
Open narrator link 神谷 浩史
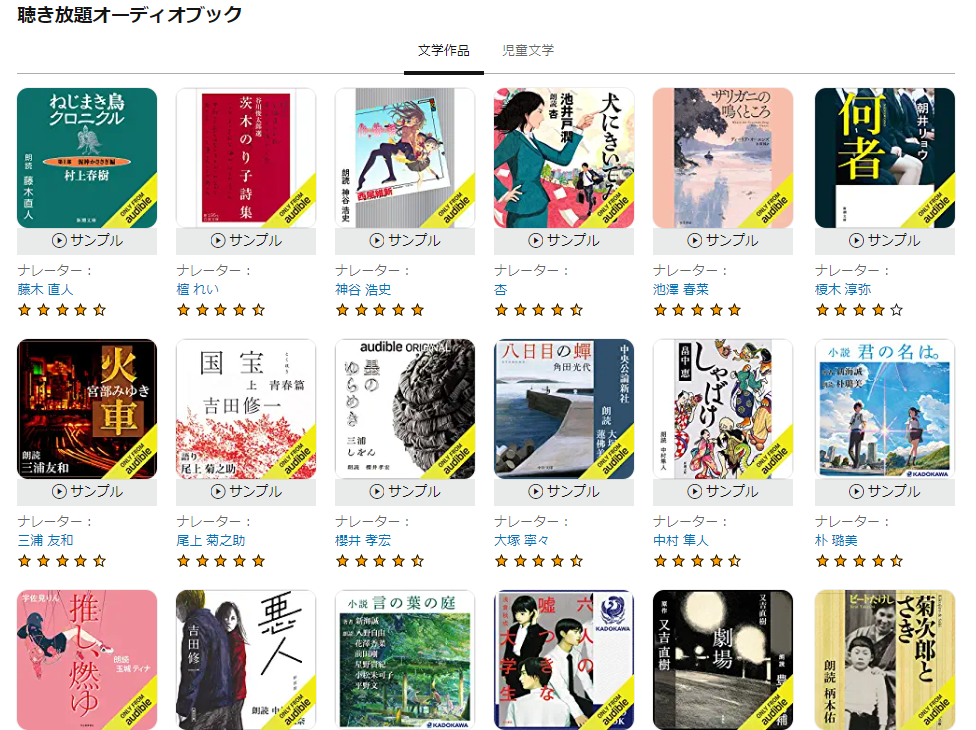(x=363, y=289)
